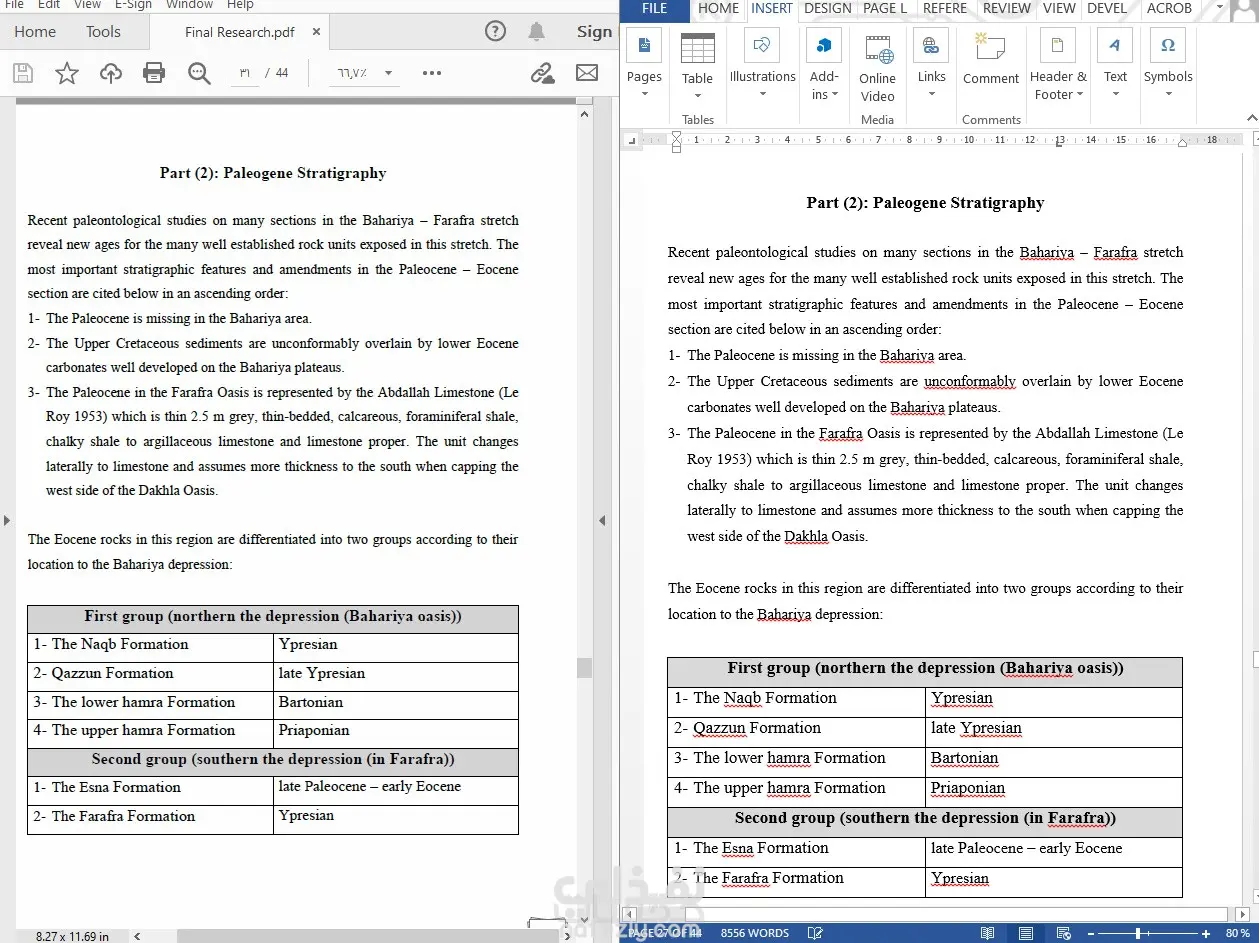Viewport: 1259px width, 943px height.
Task: Open the Tools tab in Acrobat
Action: 103,32
